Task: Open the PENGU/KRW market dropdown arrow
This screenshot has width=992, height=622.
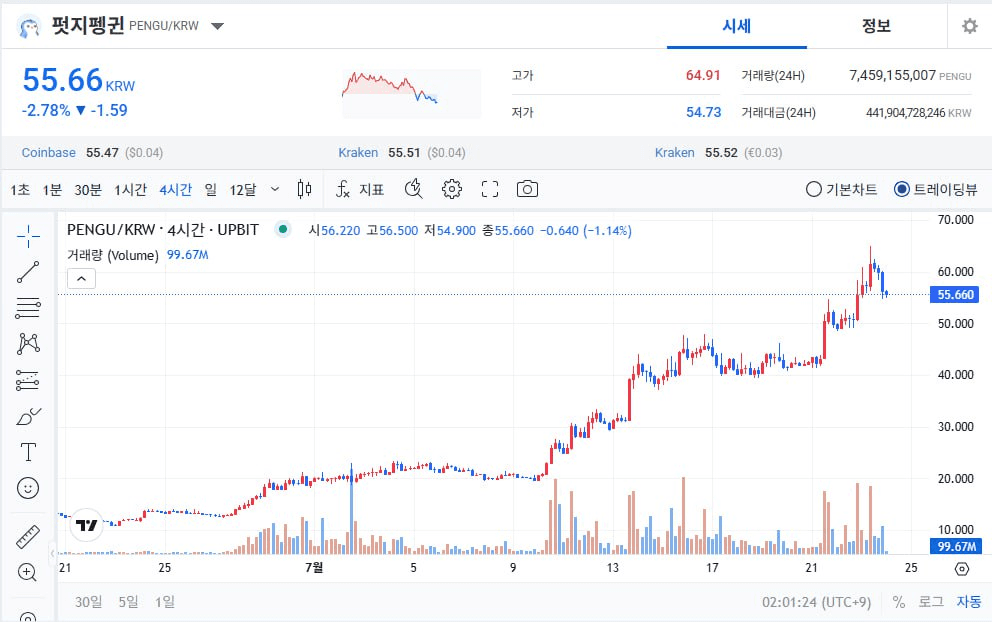Action: pyautogui.click(x=217, y=26)
